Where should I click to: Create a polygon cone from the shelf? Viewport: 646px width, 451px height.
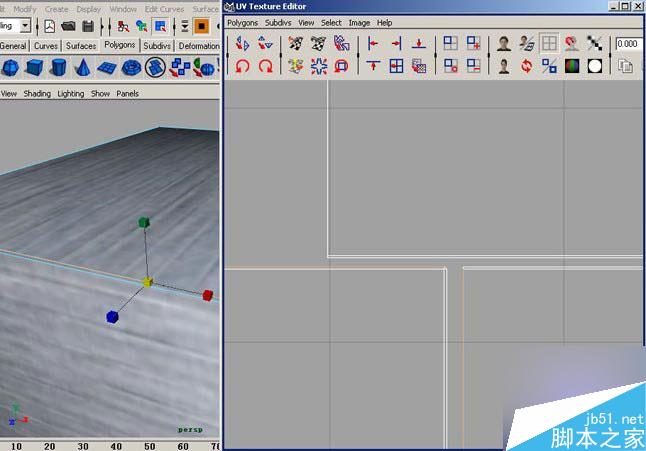pyautogui.click(x=83, y=67)
